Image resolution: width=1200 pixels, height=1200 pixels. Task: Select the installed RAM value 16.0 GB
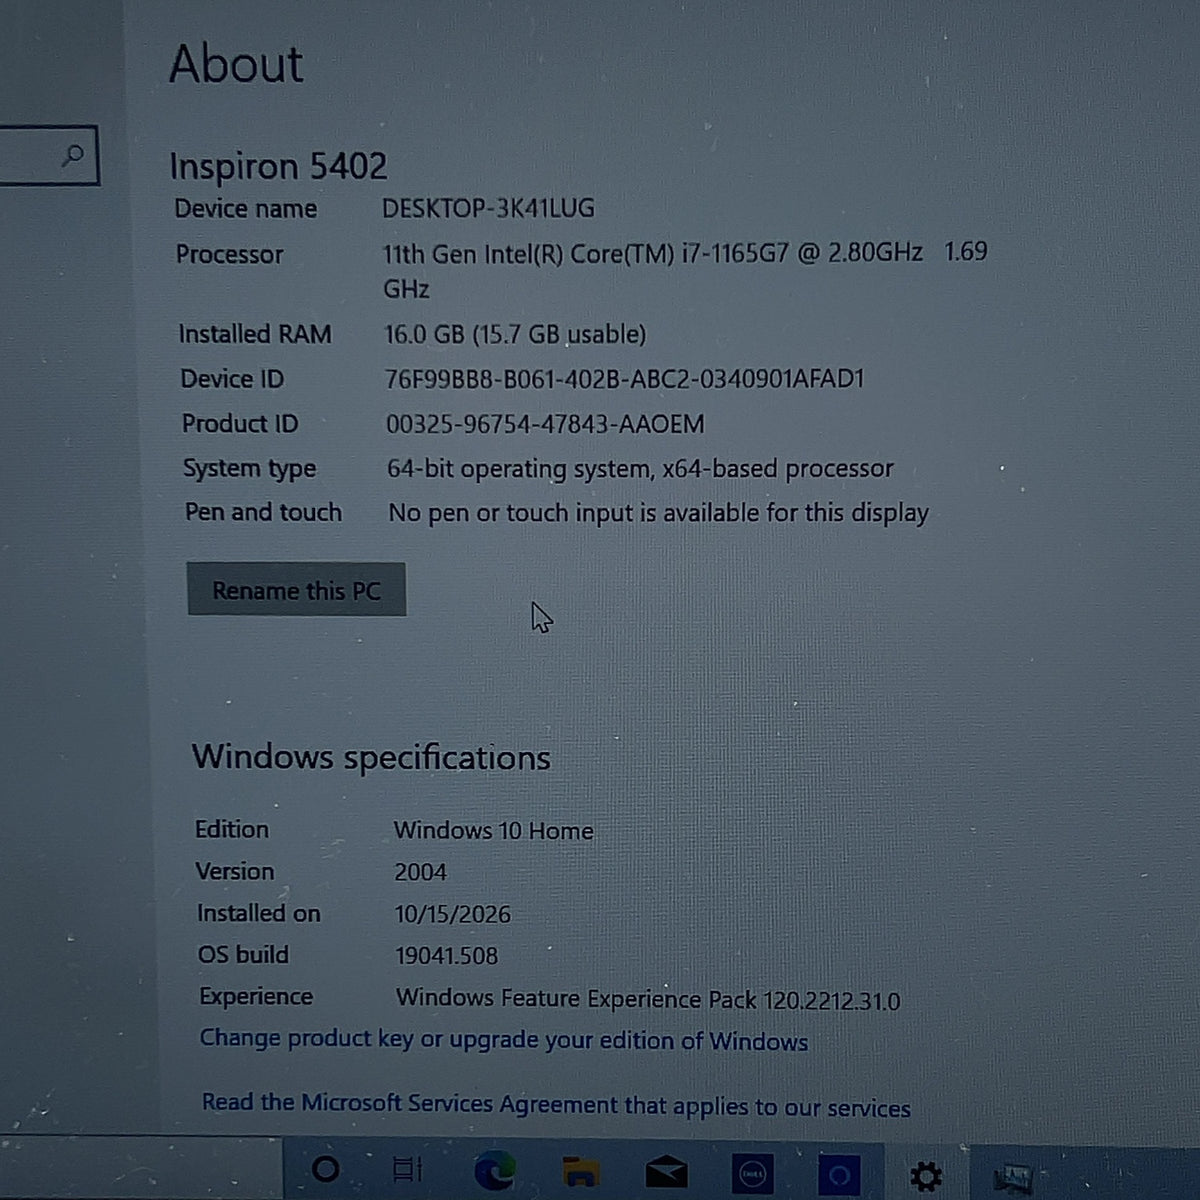pyautogui.click(x=515, y=334)
